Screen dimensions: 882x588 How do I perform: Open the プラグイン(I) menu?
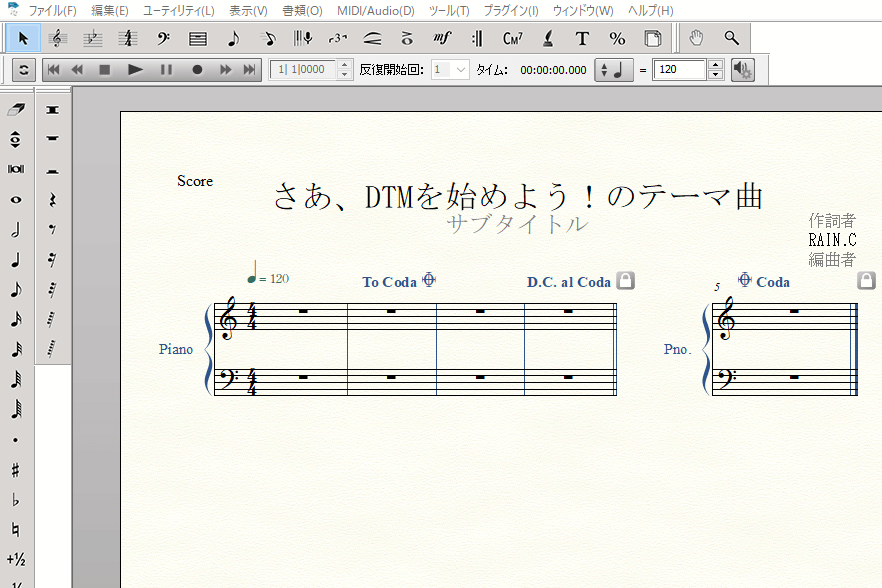pyautogui.click(x=510, y=10)
